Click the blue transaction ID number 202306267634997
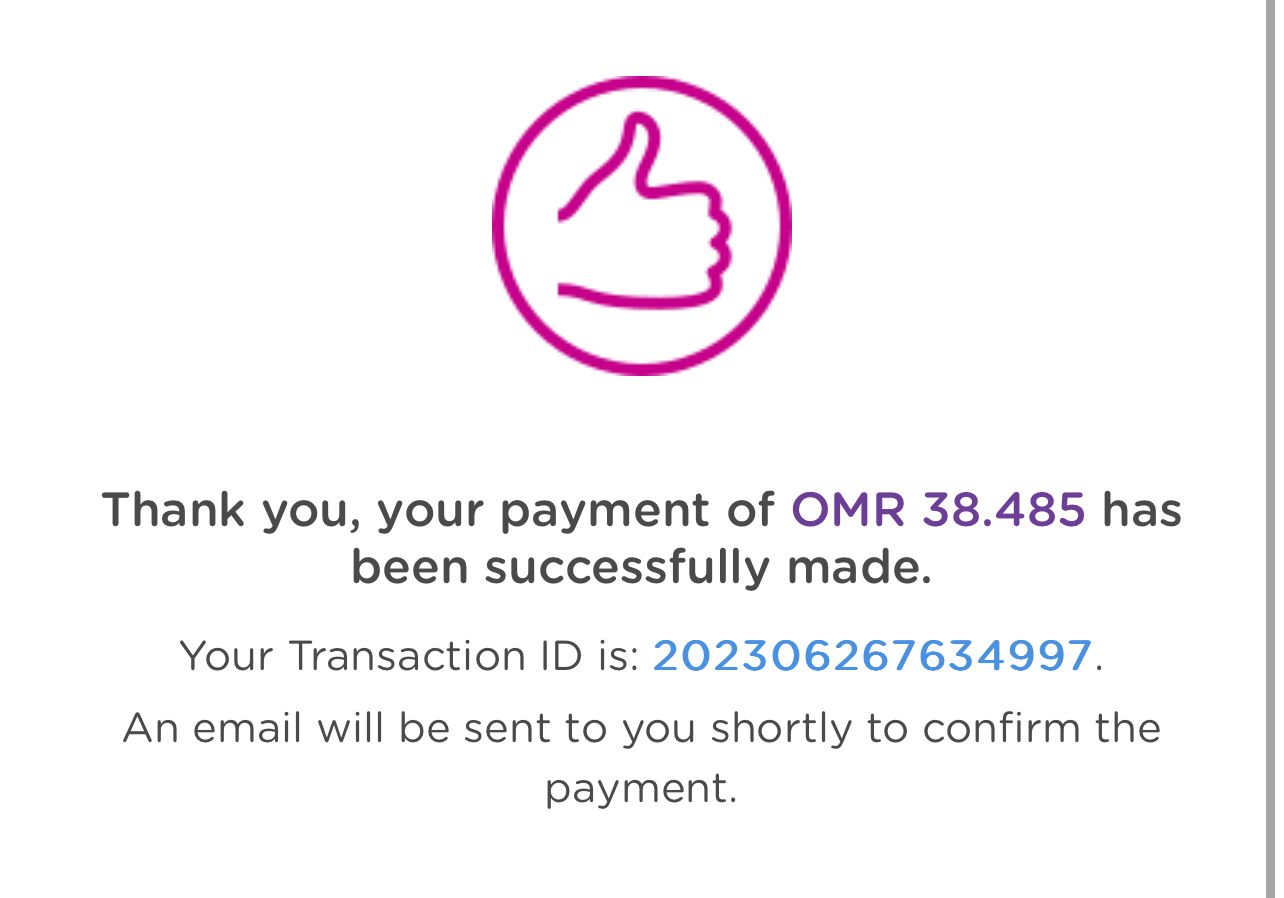This screenshot has height=898, width=1284. (871, 656)
